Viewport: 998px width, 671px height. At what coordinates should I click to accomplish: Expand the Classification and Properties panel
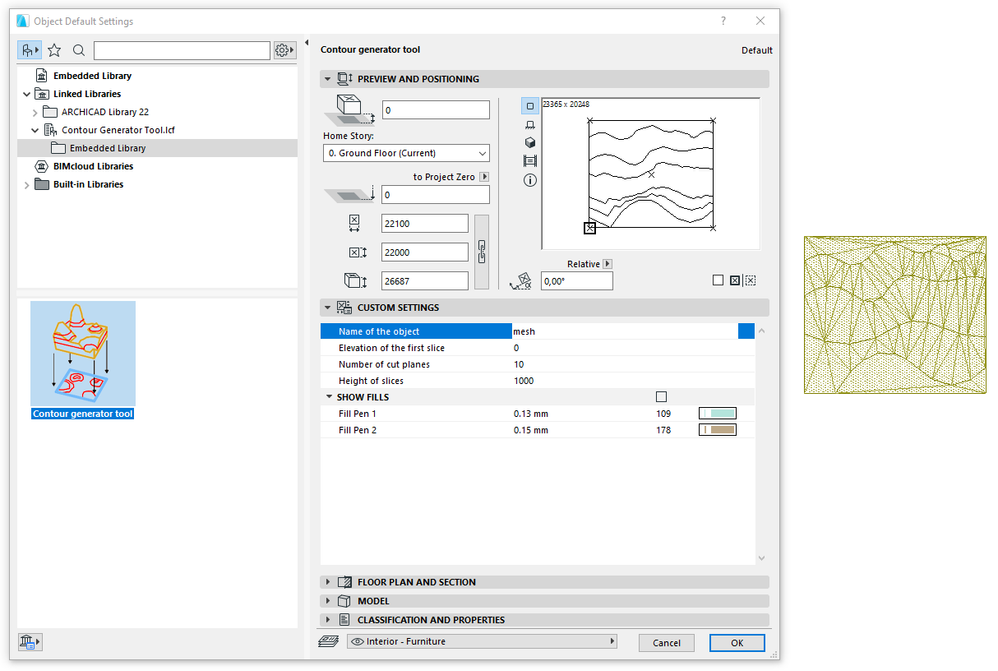tap(328, 619)
